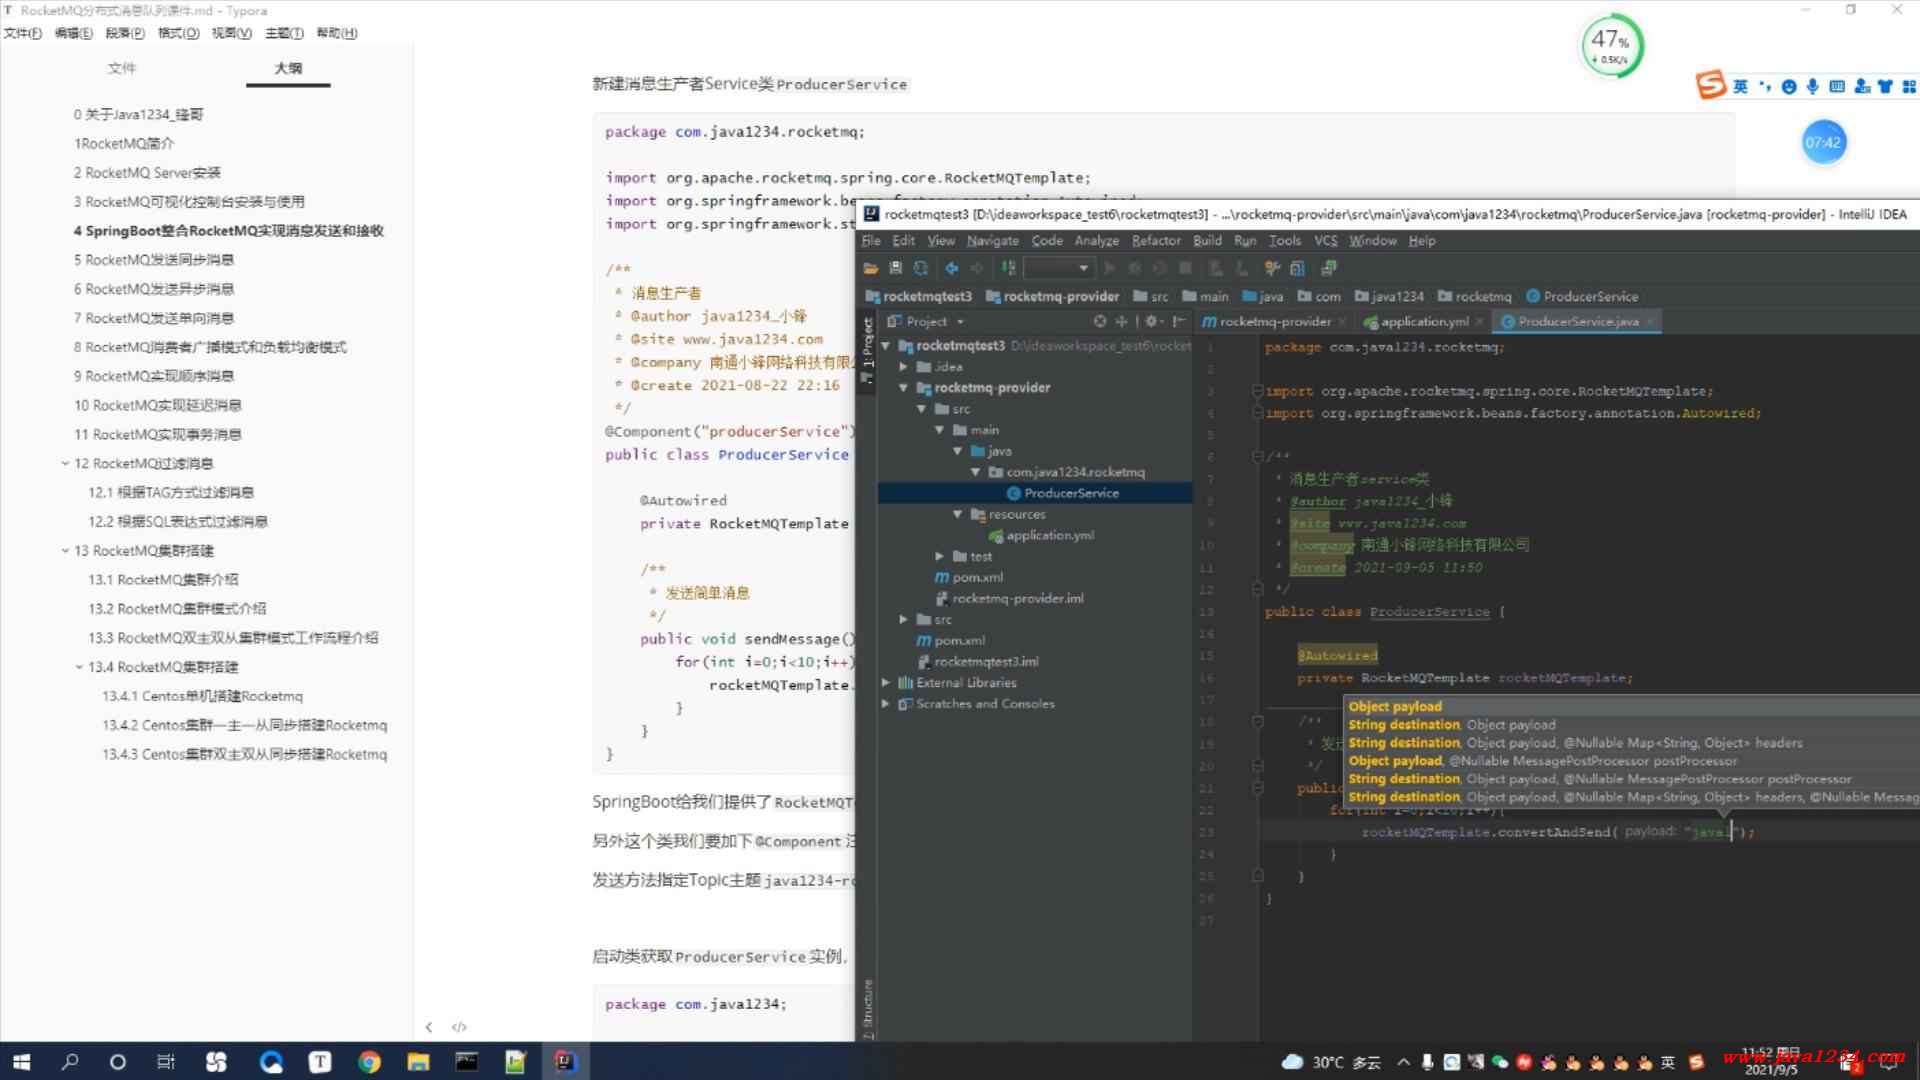Open Chrome from the Windows taskbar
This screenshot has height=1080, width=1920.
point(369,1062)
